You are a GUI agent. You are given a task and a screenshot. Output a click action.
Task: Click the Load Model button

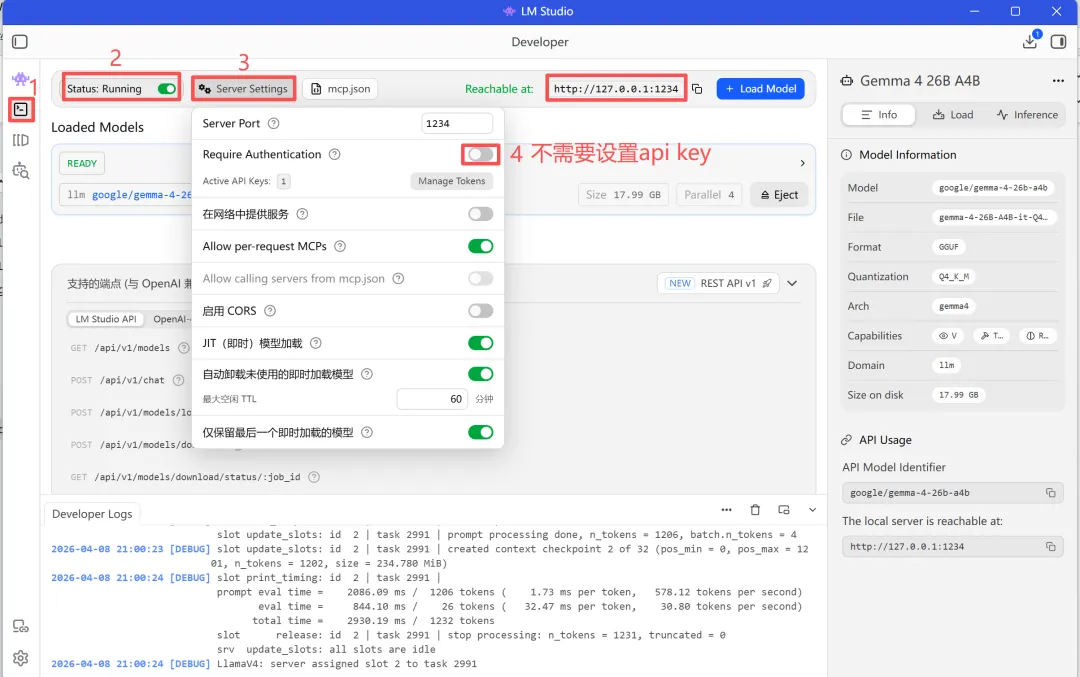point(760,89)
